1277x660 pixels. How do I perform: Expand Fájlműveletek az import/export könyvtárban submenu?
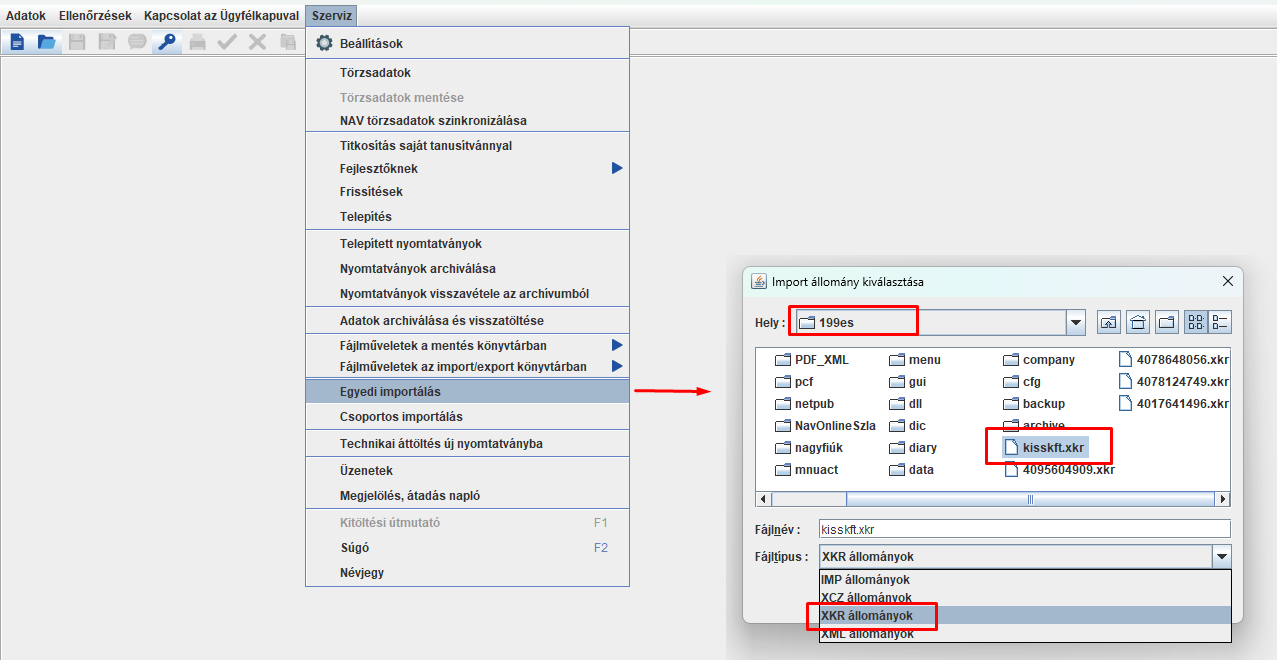(x=467, y=367)
